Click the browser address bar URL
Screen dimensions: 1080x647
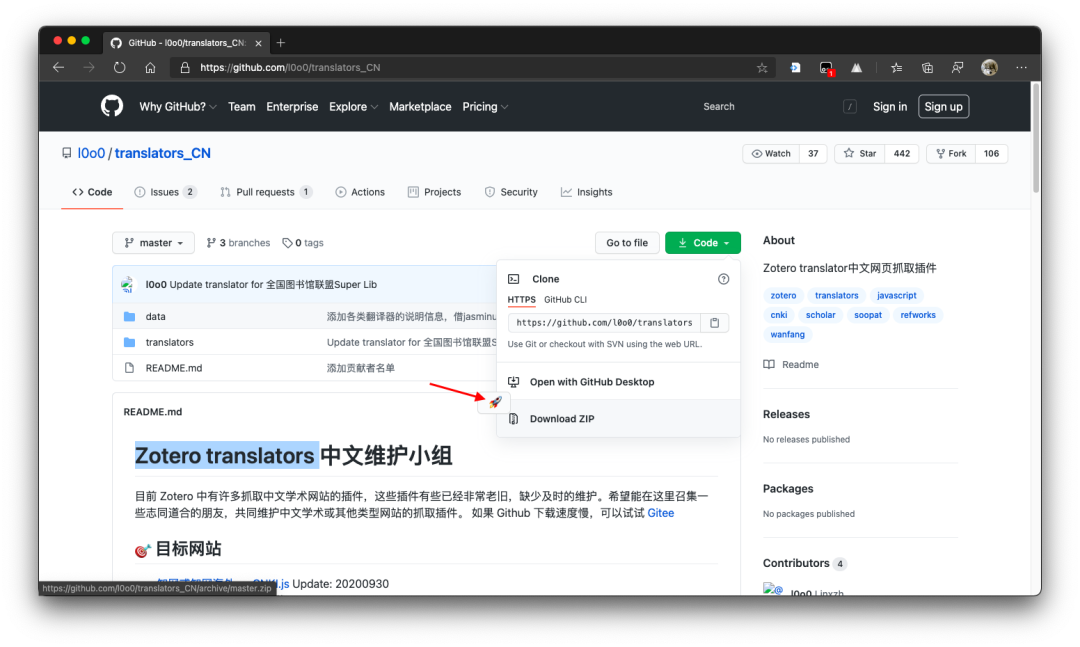point(290,68)
